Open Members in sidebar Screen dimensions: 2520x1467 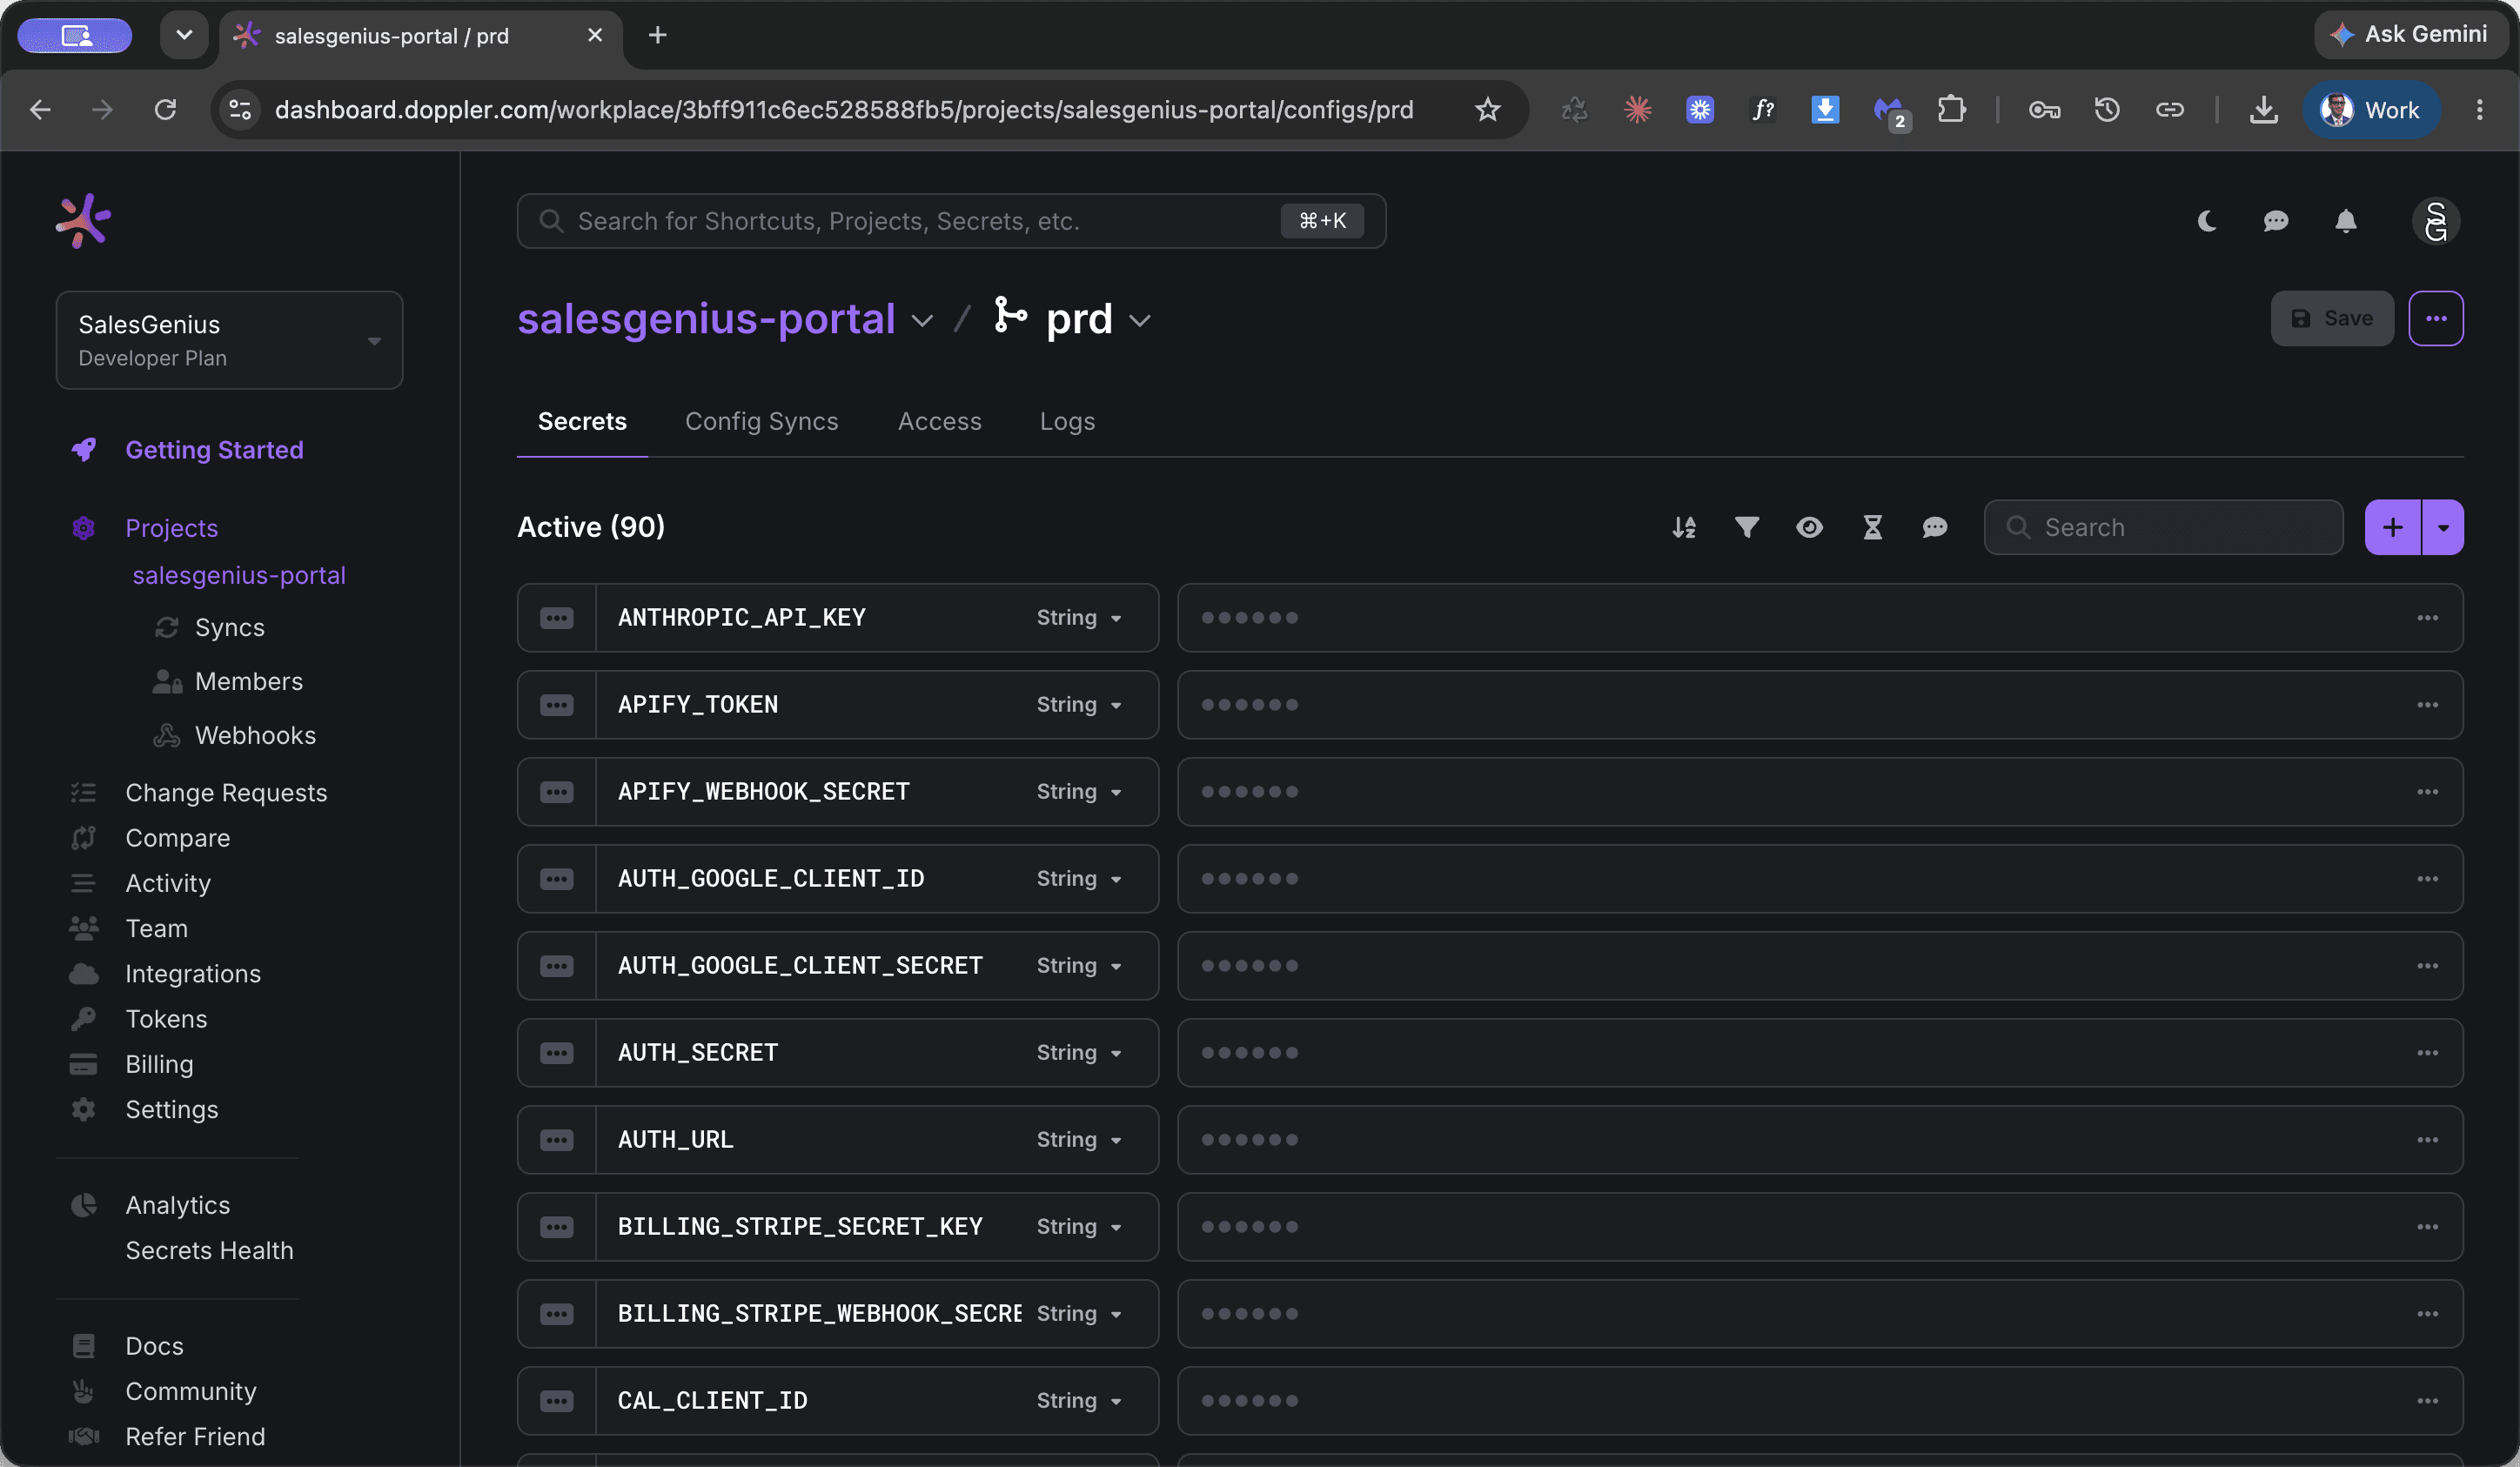click(x=248, y=681)
